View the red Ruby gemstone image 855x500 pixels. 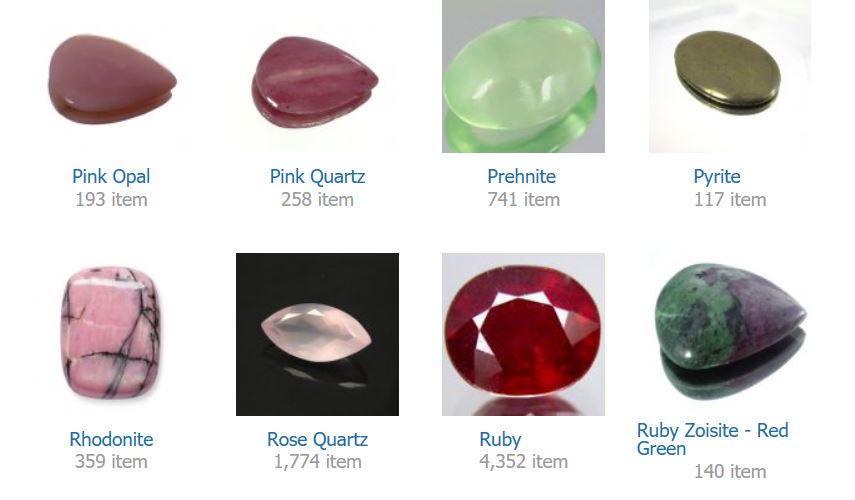coord(523,334)
